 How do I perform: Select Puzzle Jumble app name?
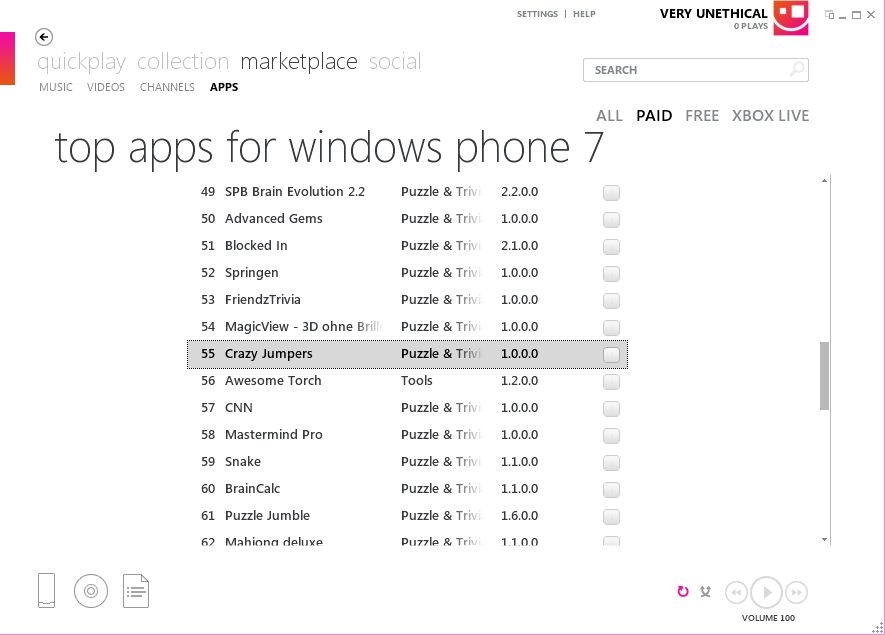(267, 516)
